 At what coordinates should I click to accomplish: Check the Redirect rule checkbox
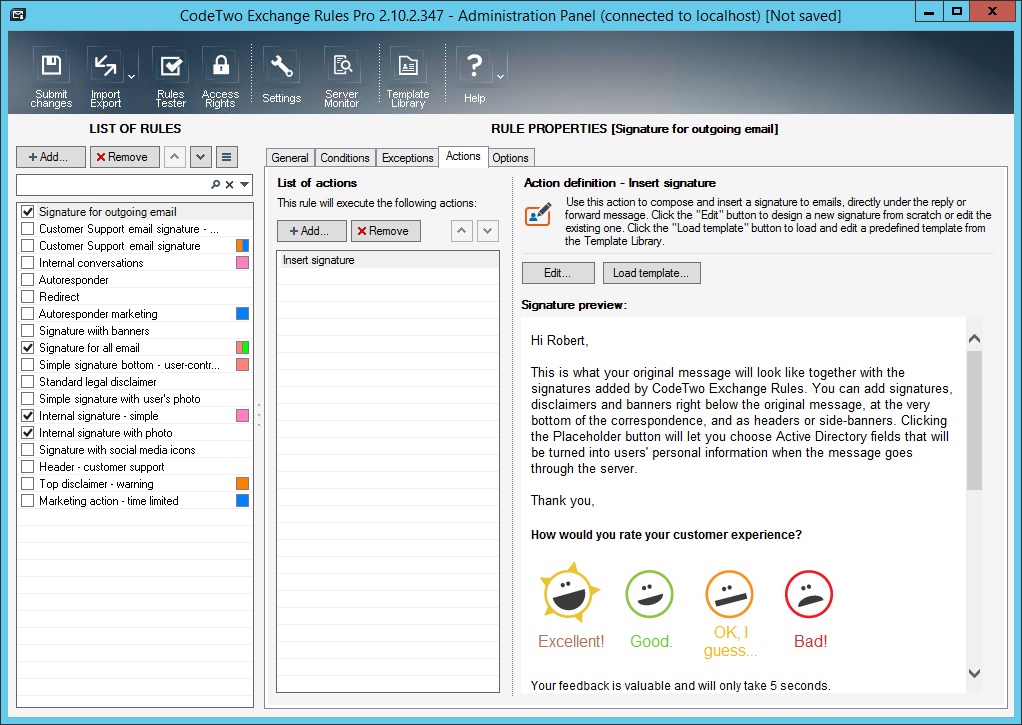tap(27, 296)
